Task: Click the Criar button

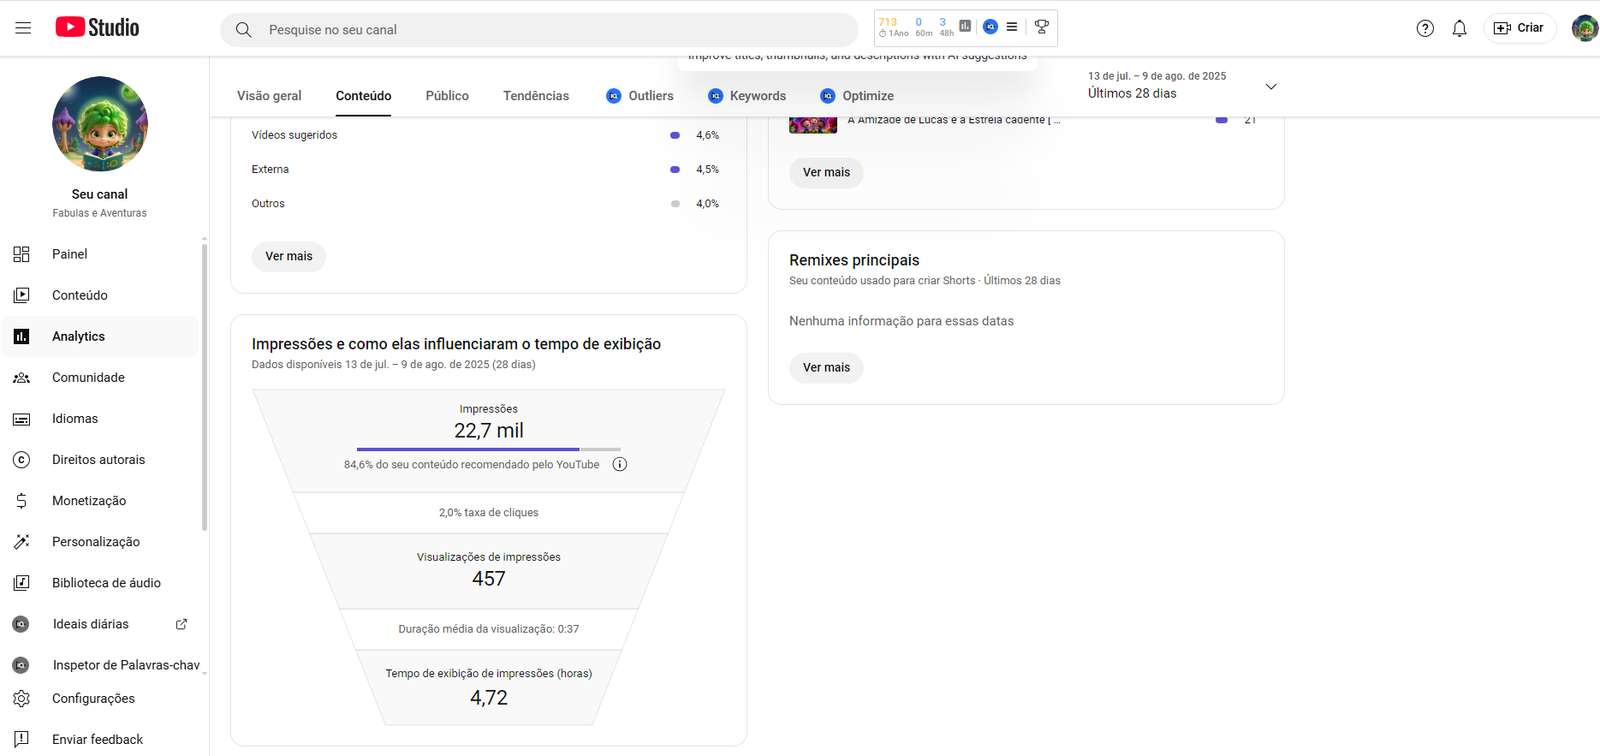Action: (x=1518, y=28)
